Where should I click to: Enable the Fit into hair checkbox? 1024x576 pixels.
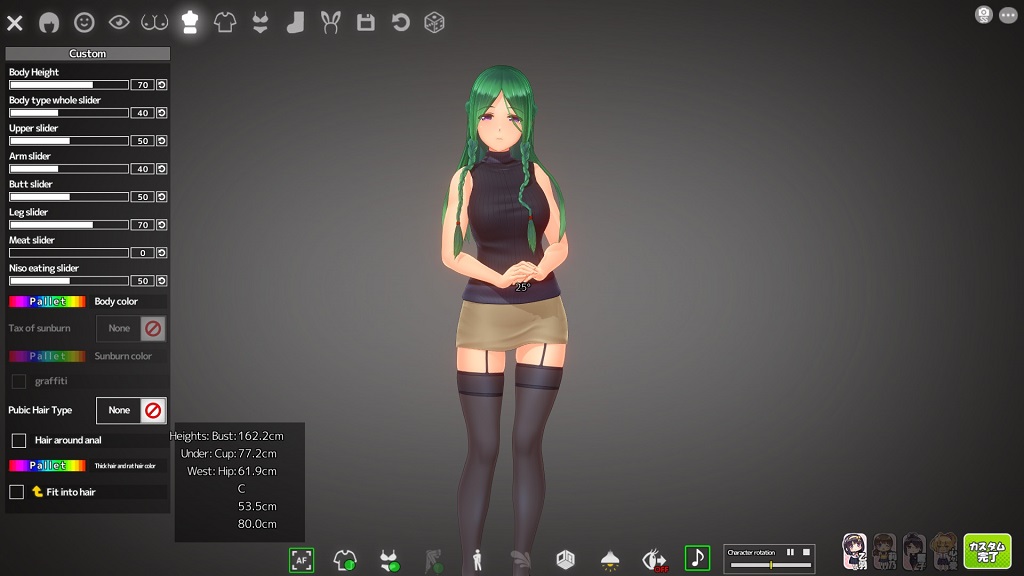coord(17,492)
